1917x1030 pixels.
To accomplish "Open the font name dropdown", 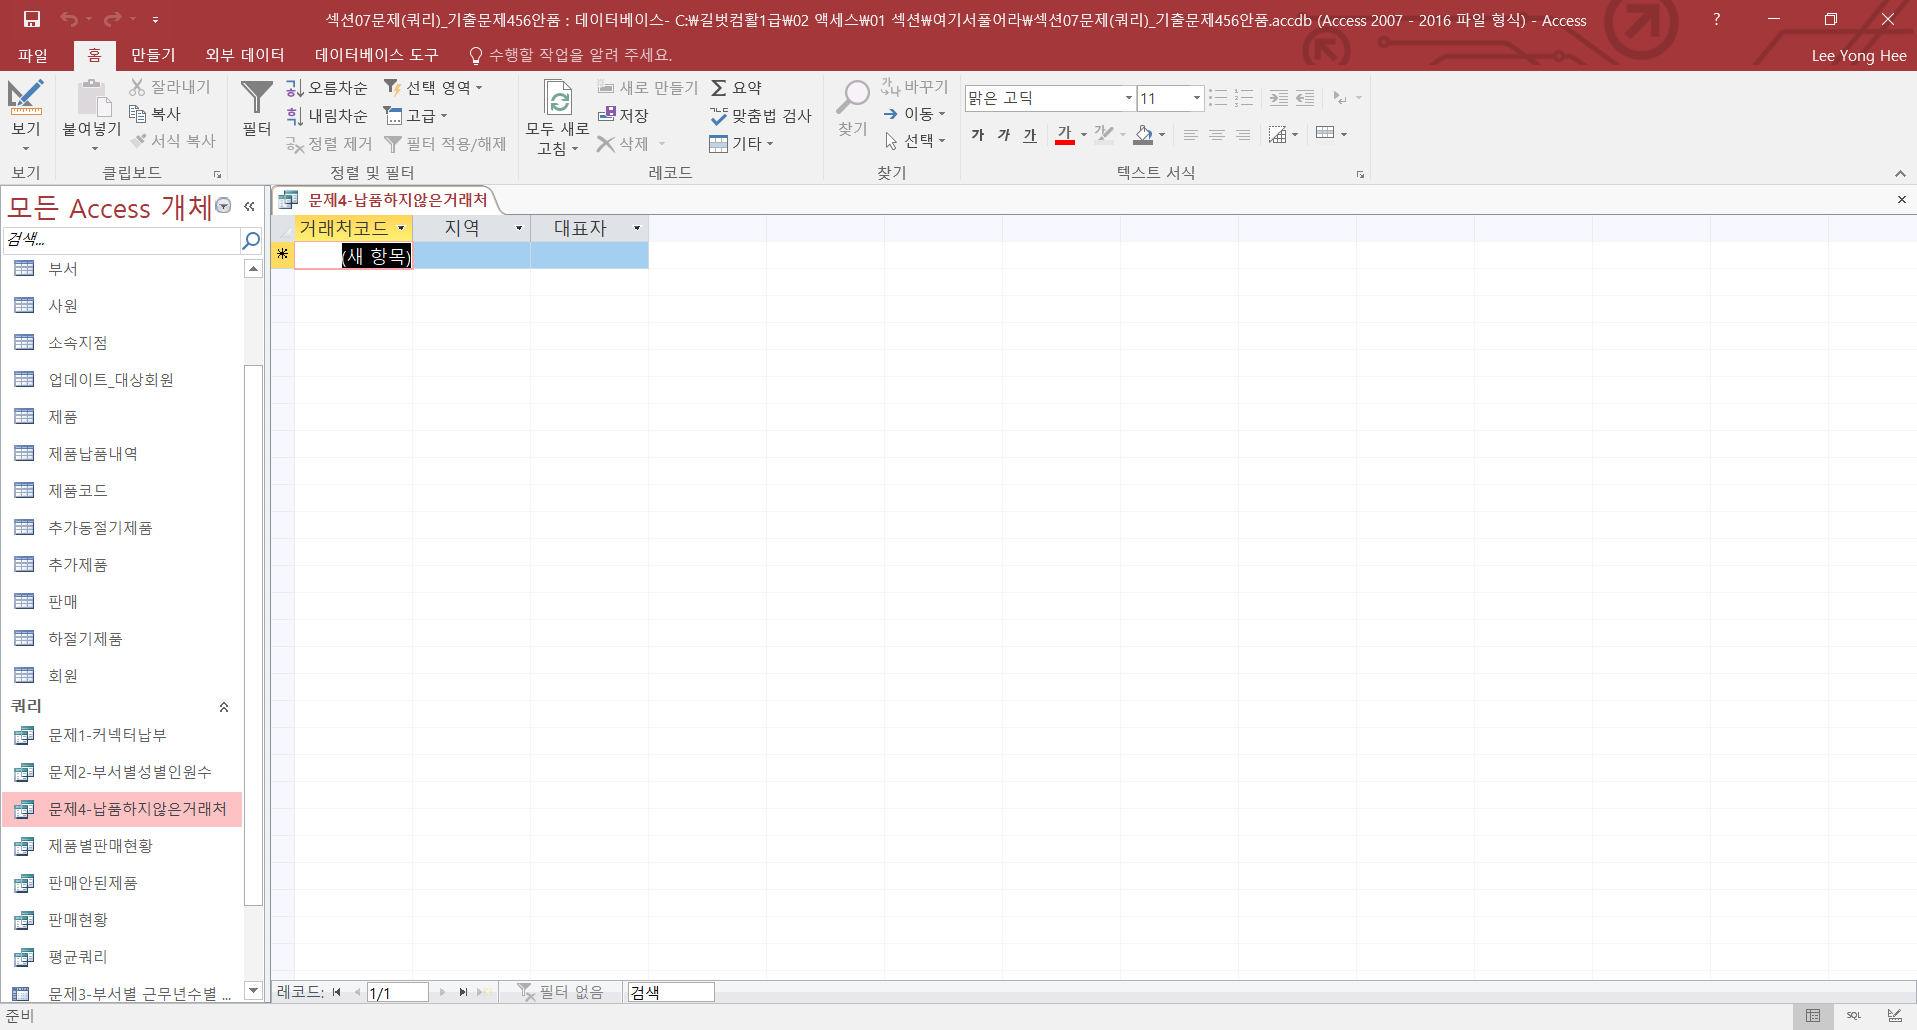I will [x=1128, y=98].
